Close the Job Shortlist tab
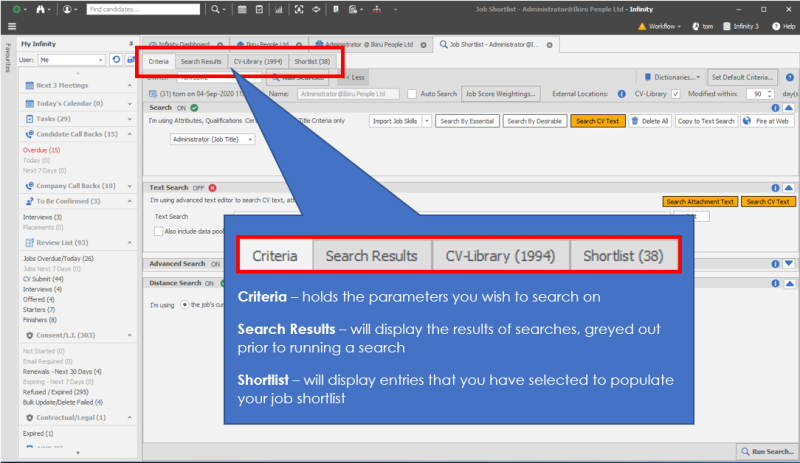The width and height of the screenshot is (800, 463). tap(549, 45)
